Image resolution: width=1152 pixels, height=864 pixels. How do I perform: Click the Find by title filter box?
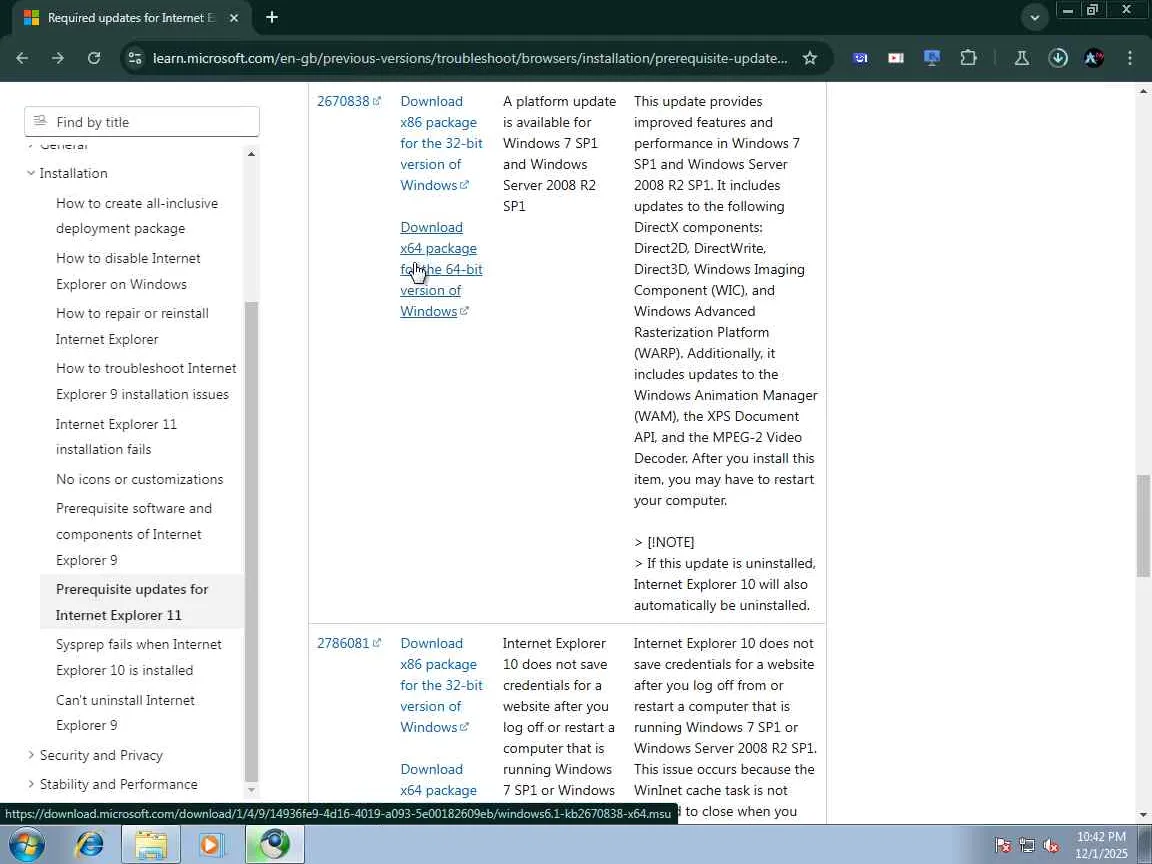coord(142,122)
